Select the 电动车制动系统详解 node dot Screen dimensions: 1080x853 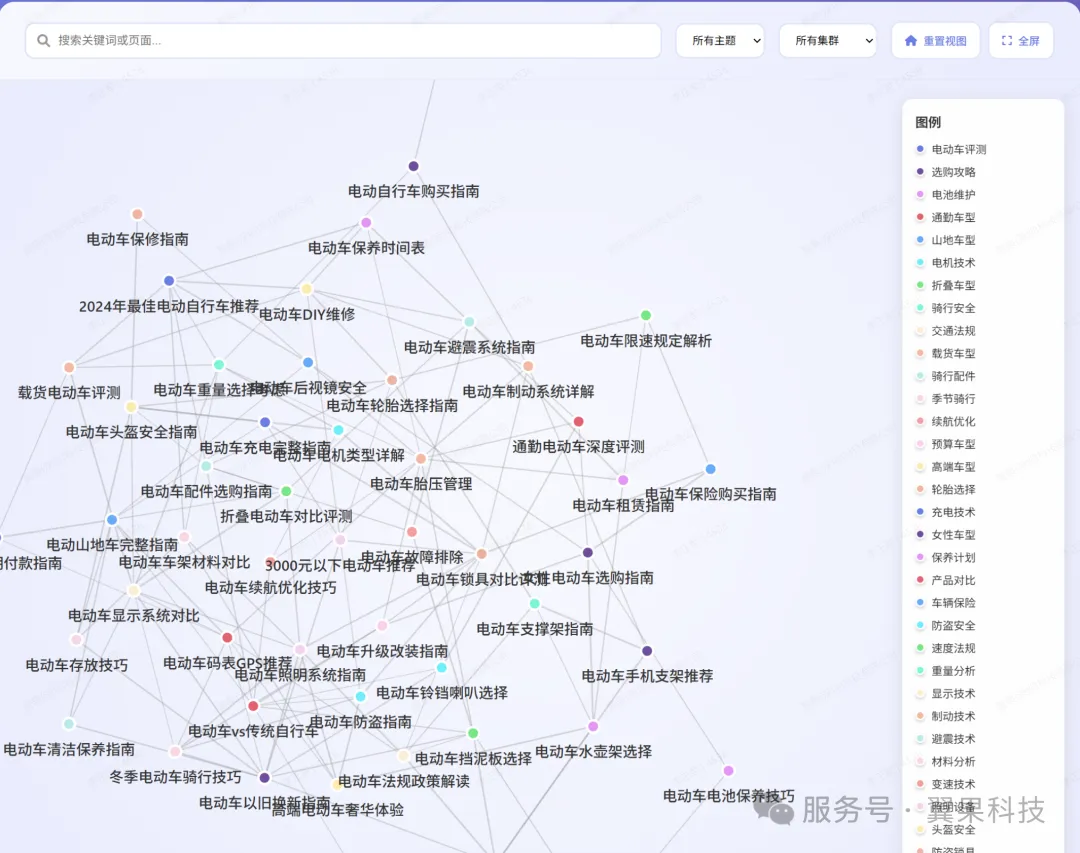pos(528,366)
